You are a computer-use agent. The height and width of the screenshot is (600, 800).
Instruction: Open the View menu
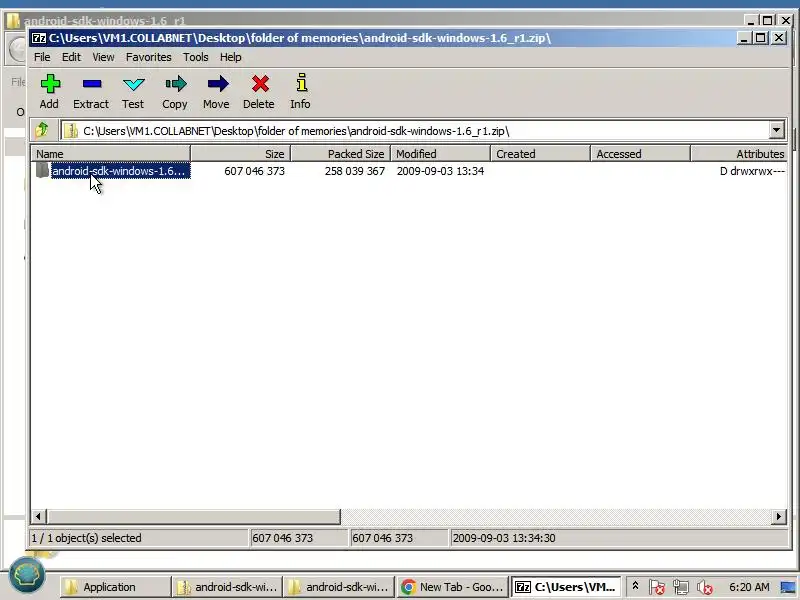103,57
